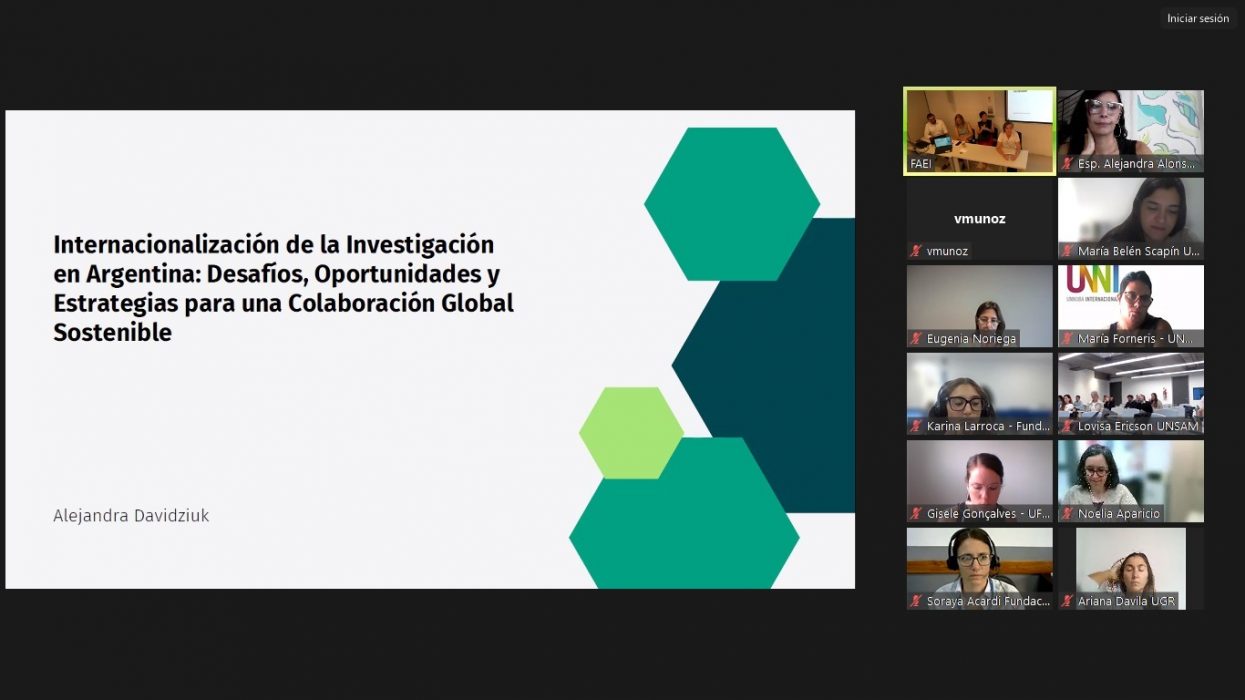Open options on vmunoz's participant tile
The height and width of the screenshot is (700, 1245).
pos(979,218)
